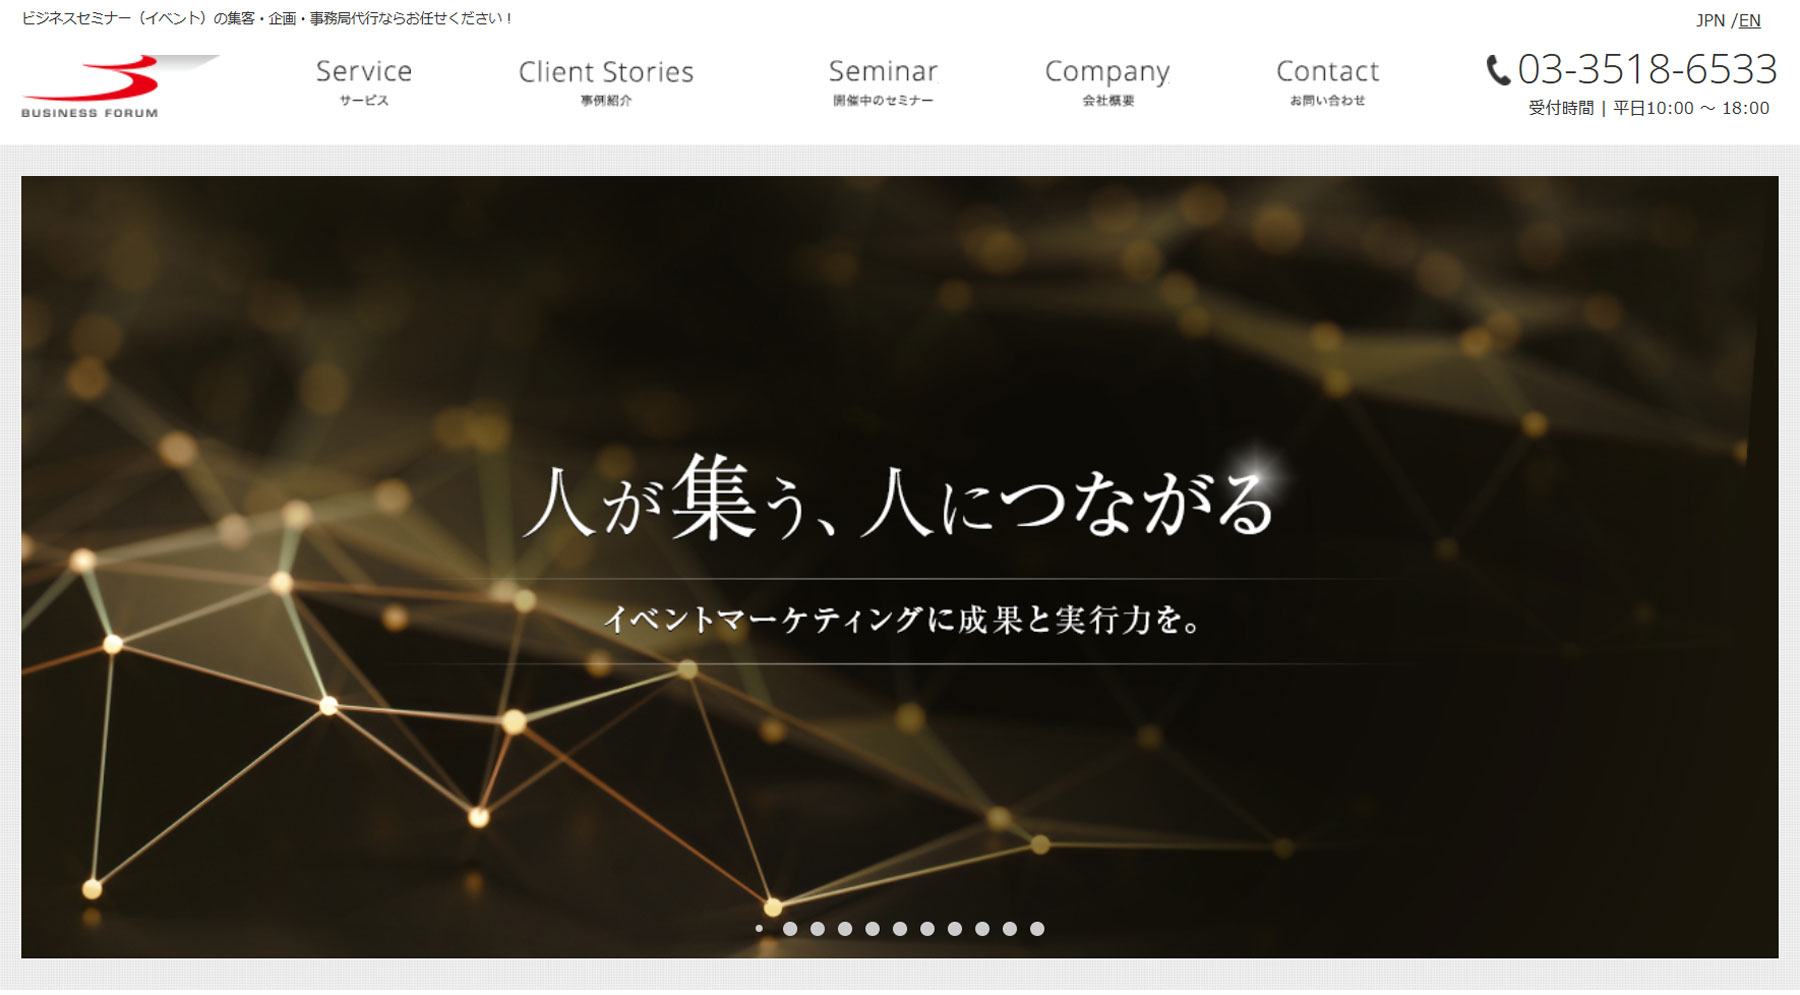Image resolution: width=1800 pixels, height=995 pixels.
Task: Select the ninth carousel slide dot
Action: 982,929
